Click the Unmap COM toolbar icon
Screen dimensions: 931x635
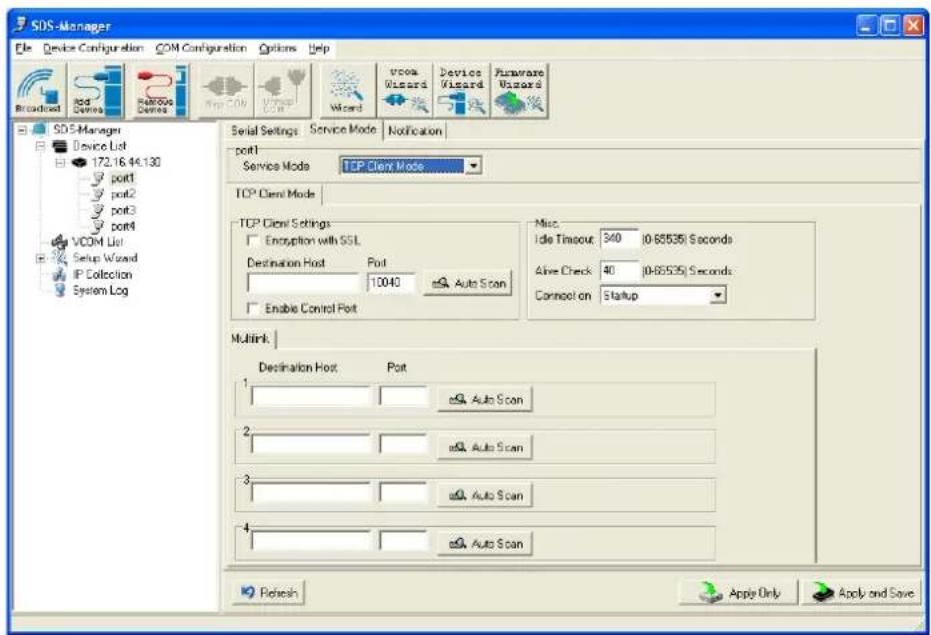point(283,91)
